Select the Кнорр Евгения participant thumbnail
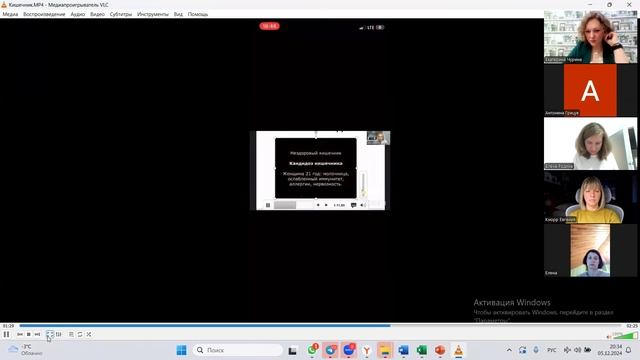The width and height of the screenshot is (640, 360). (x=591, y=197)
